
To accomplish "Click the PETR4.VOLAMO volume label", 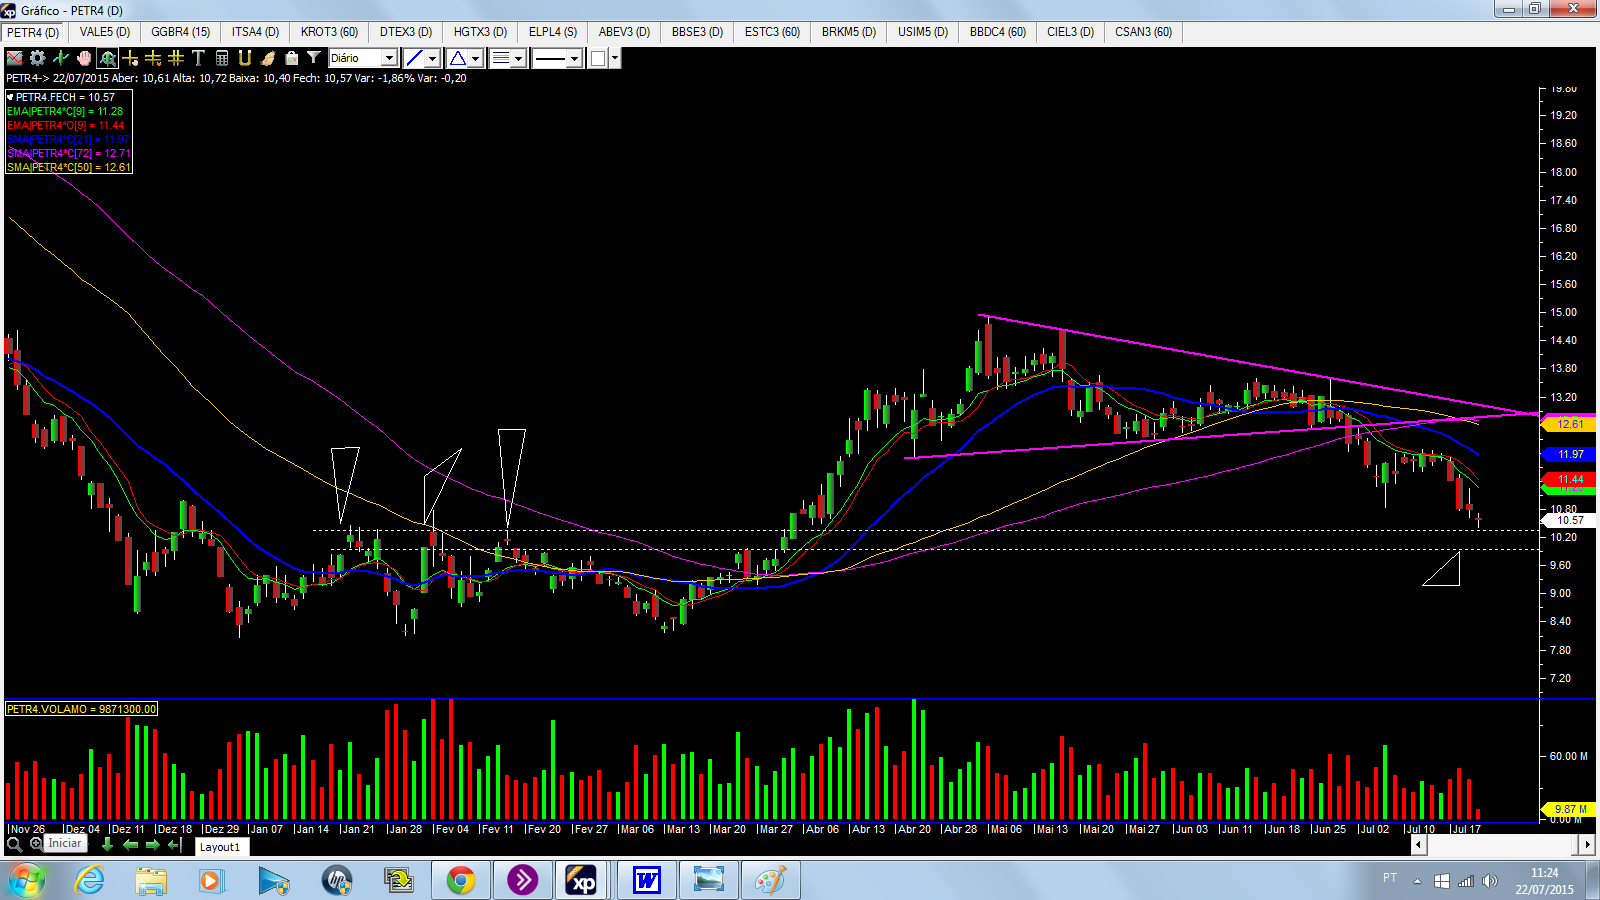I will (x=82, y=709).
